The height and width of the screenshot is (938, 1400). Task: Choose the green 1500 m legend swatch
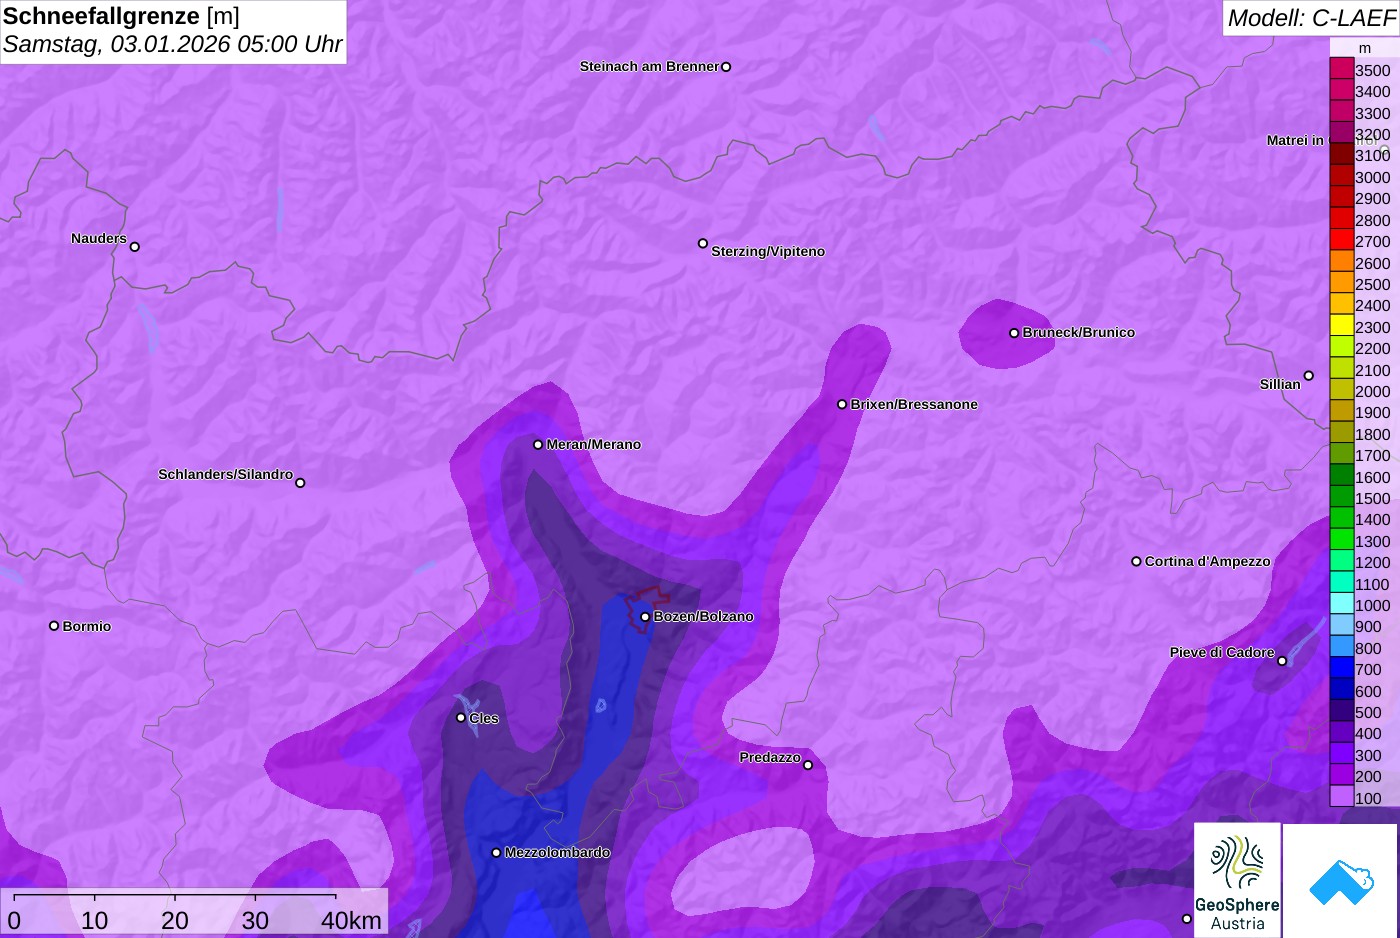coord(1342,498)
